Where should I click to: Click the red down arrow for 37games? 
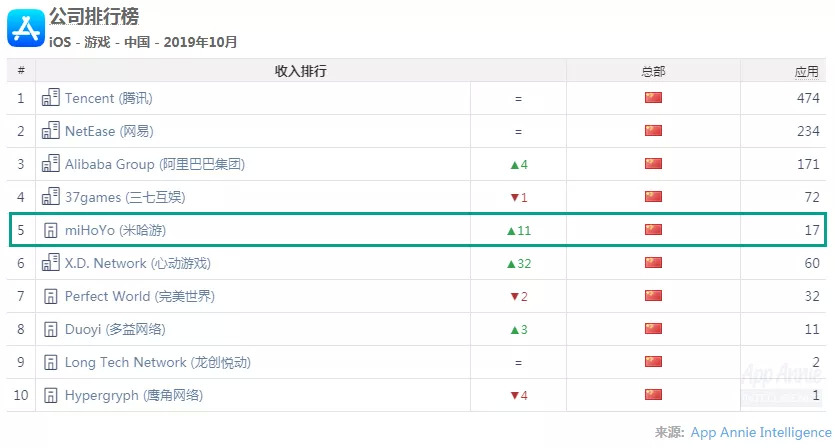[x=514, y=197]
